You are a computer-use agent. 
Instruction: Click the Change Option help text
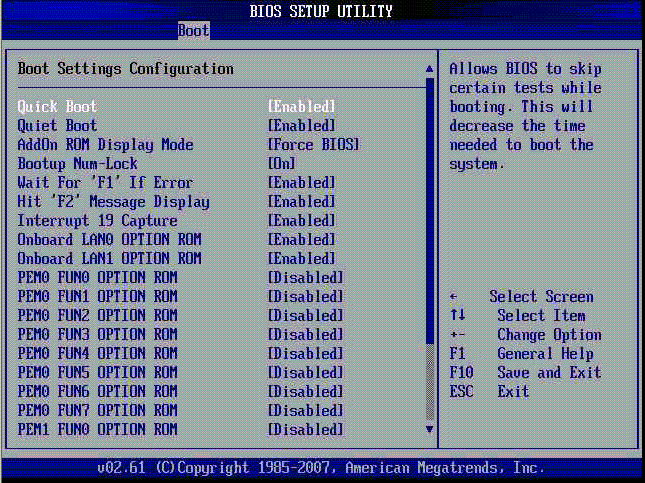[549, 335]
